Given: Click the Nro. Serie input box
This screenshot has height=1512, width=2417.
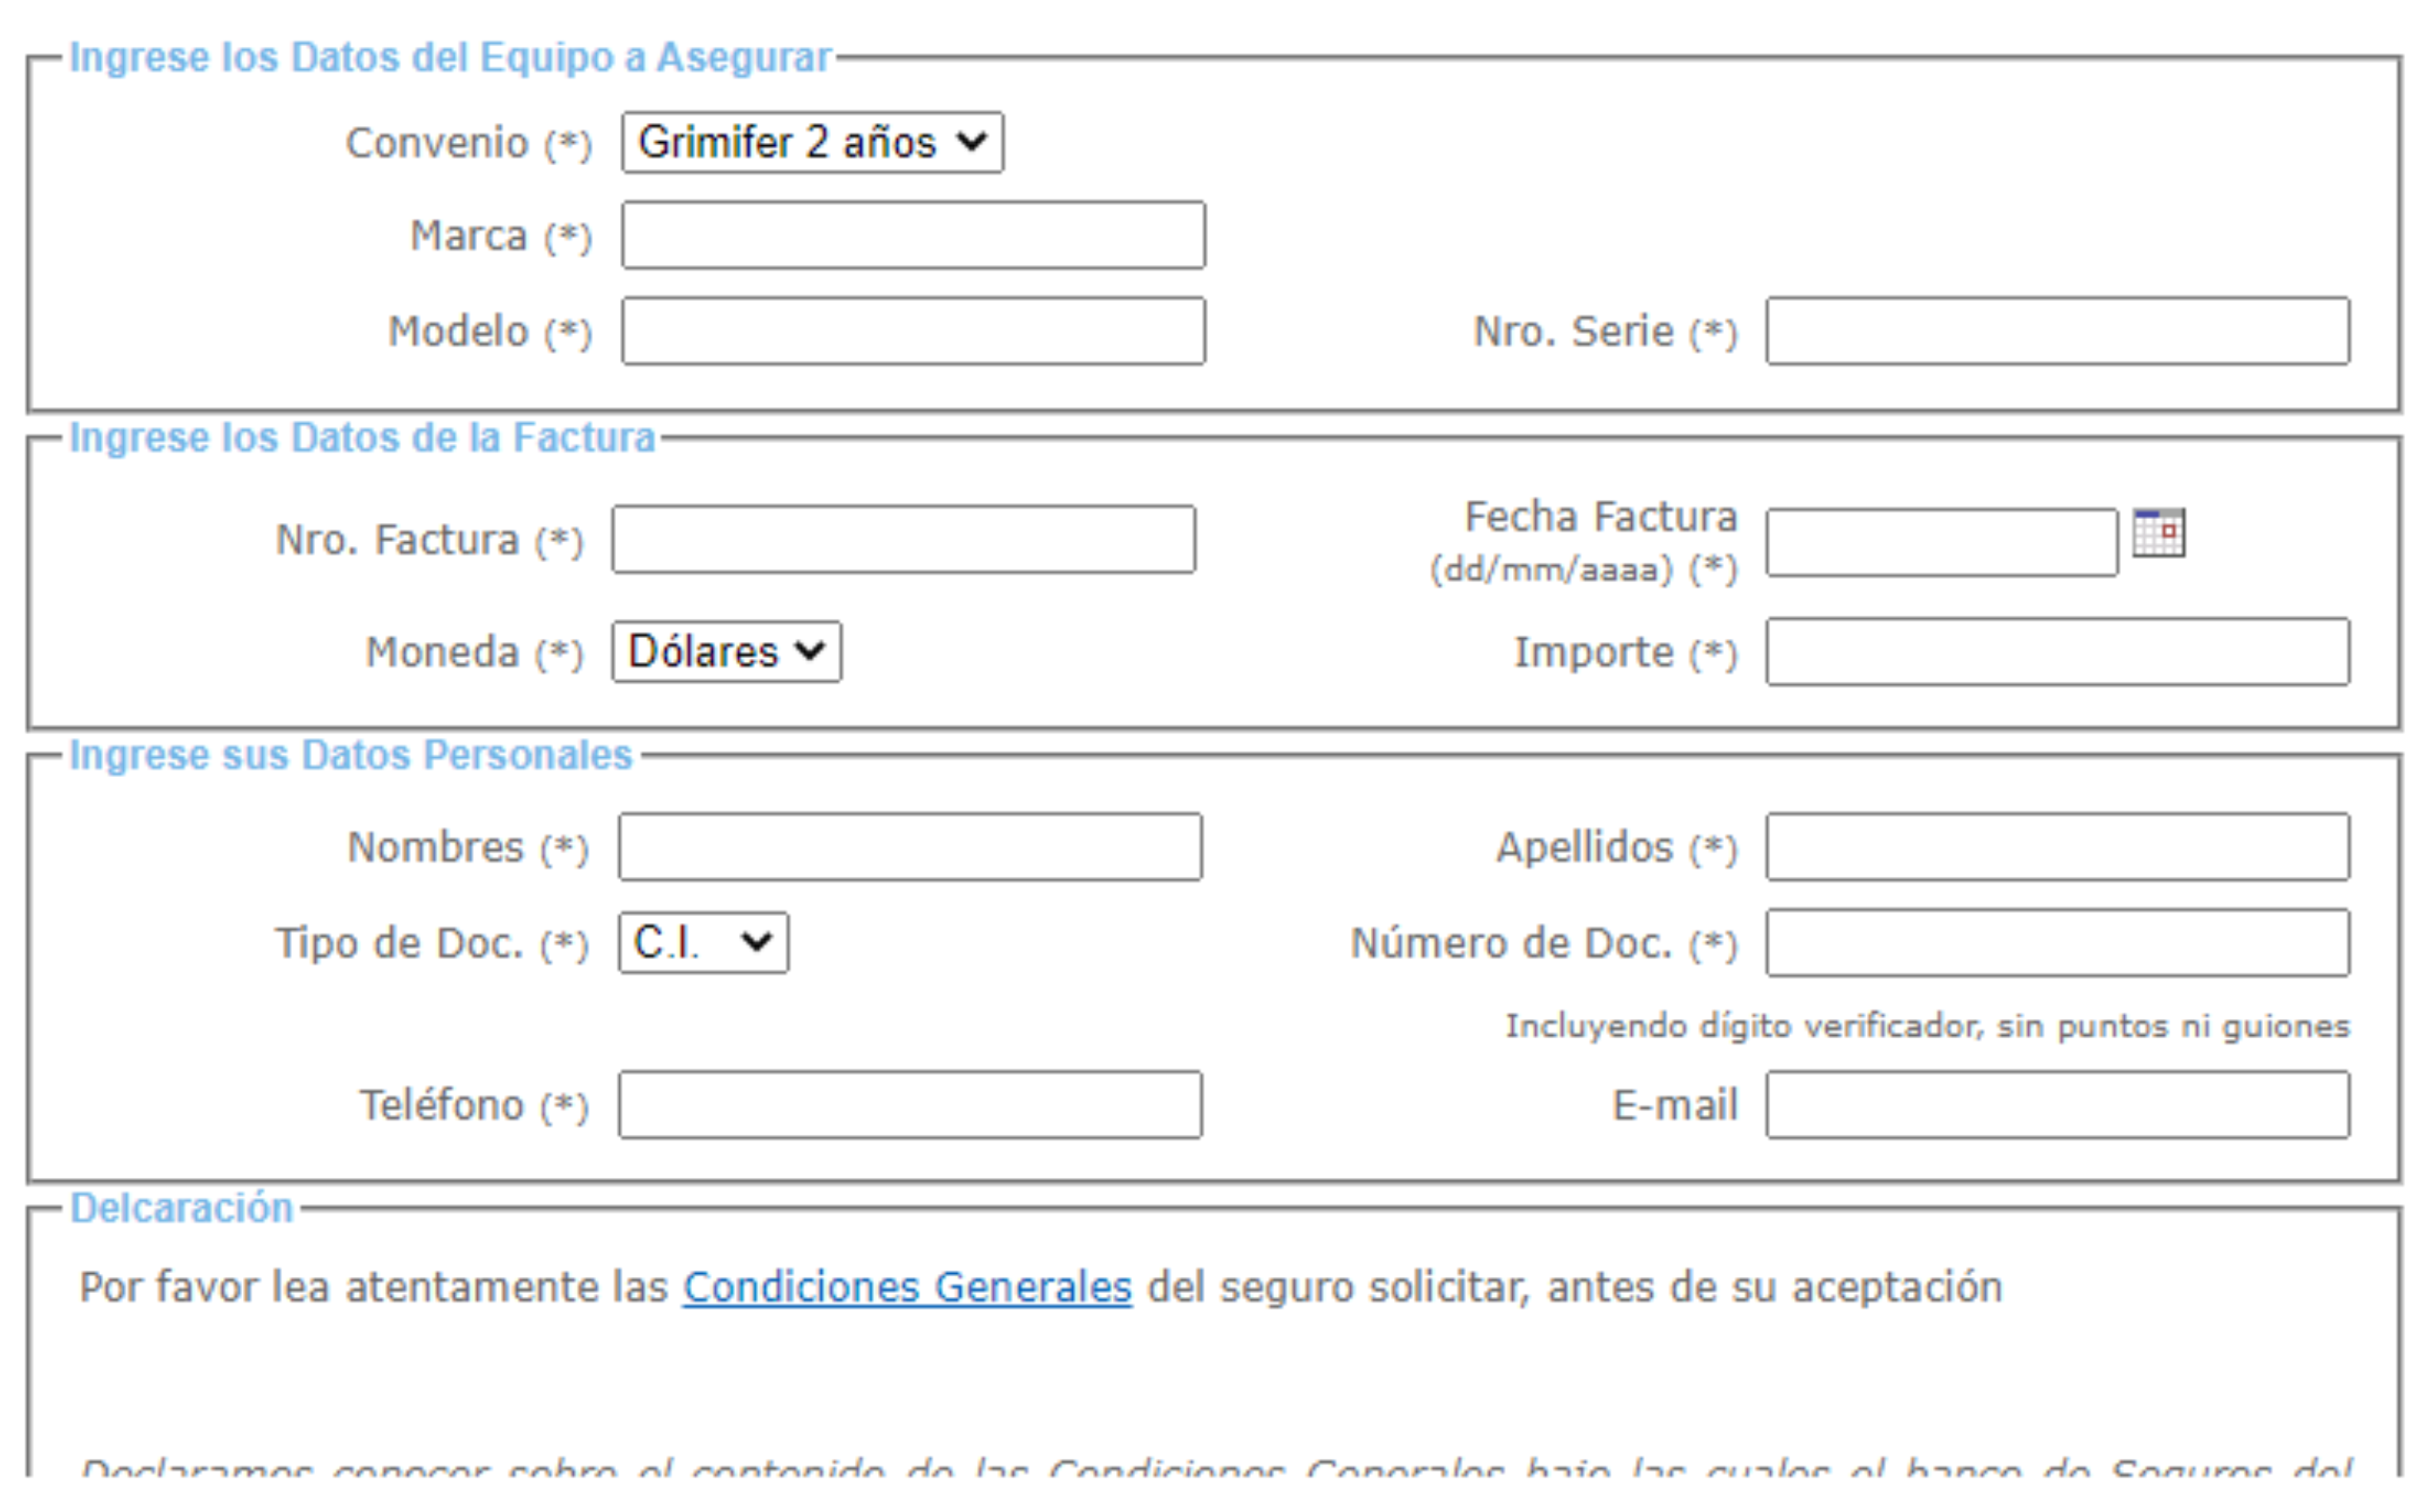Looking at the screenshot, I should click(x=2056, y=331).
